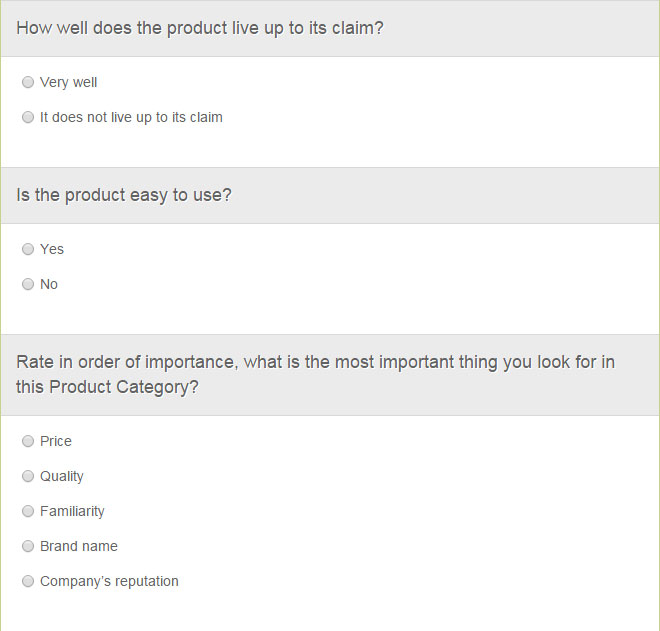660x631 pixels.
Task: Choose the 'Quality' radio button
Action: point(28,476)
